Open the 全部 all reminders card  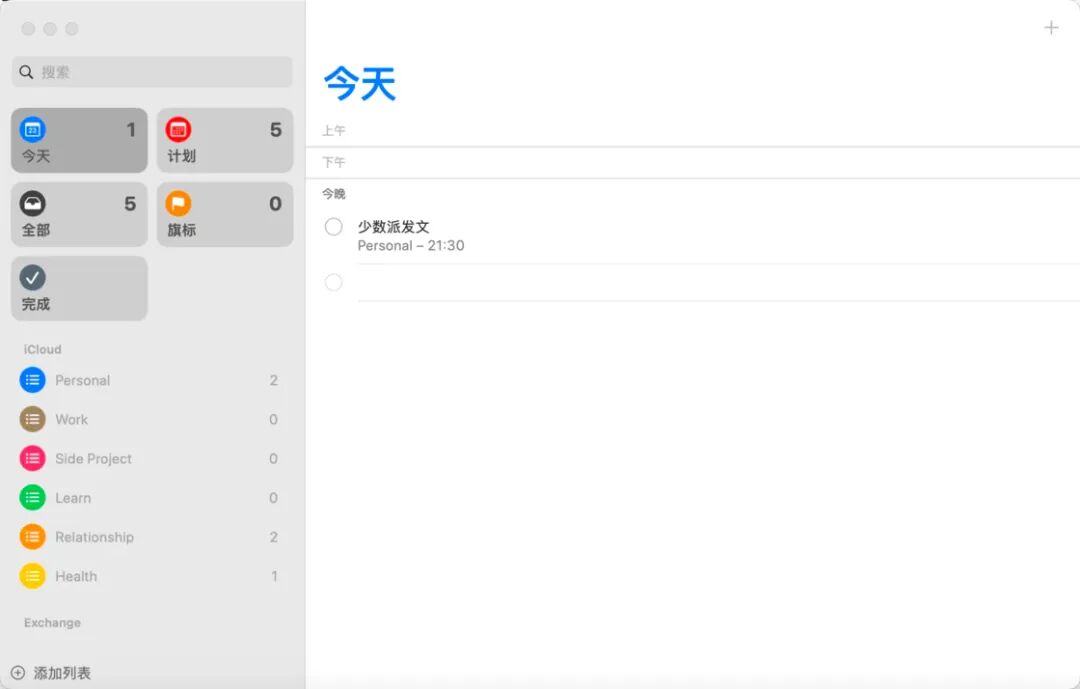pyautogui.click(x=79, y=214)
